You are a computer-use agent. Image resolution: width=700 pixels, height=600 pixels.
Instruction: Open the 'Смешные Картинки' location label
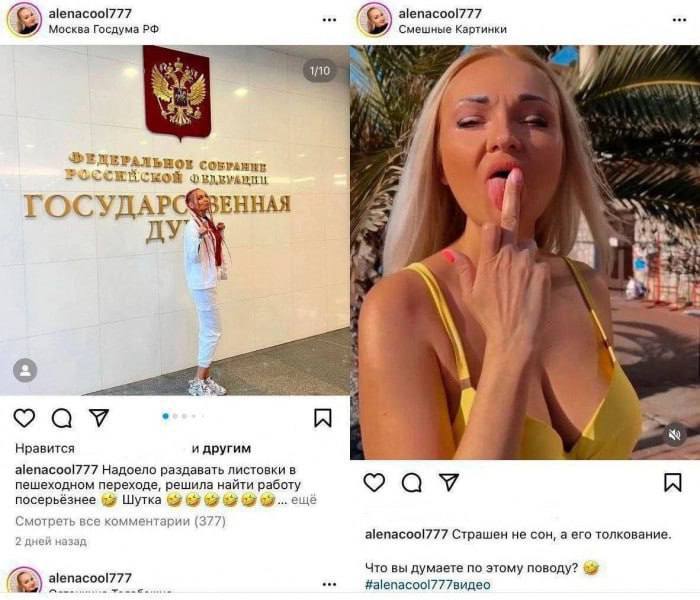click(x=452, y=29)
